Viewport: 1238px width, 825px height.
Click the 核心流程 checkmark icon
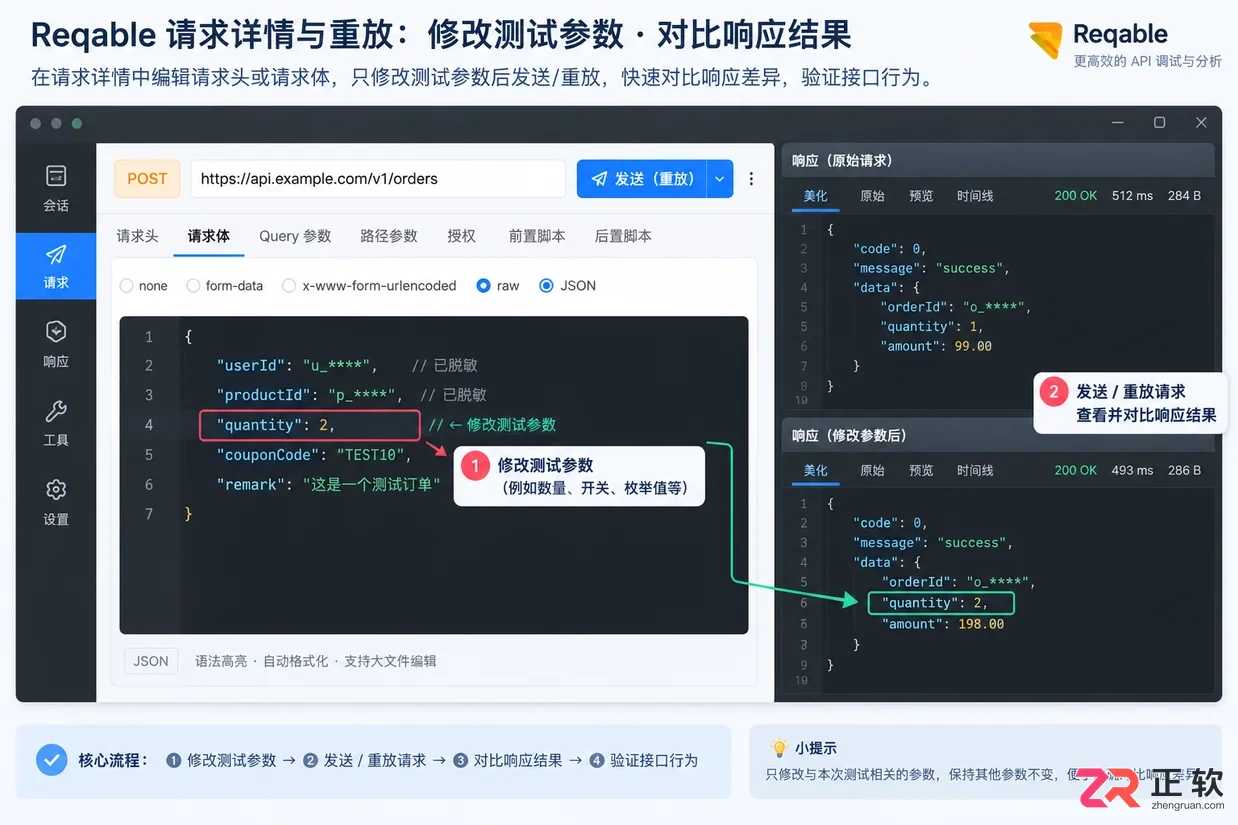52,760
